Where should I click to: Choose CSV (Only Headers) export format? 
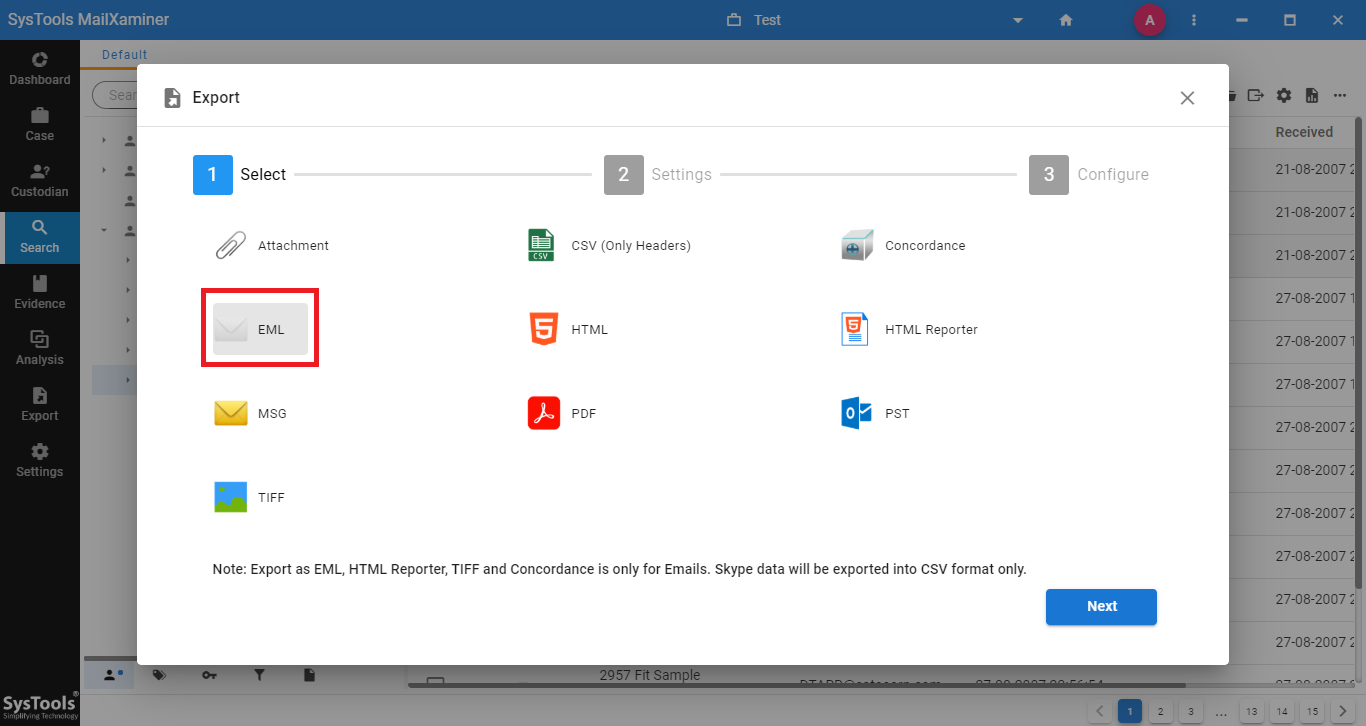[x=609, y=245]
